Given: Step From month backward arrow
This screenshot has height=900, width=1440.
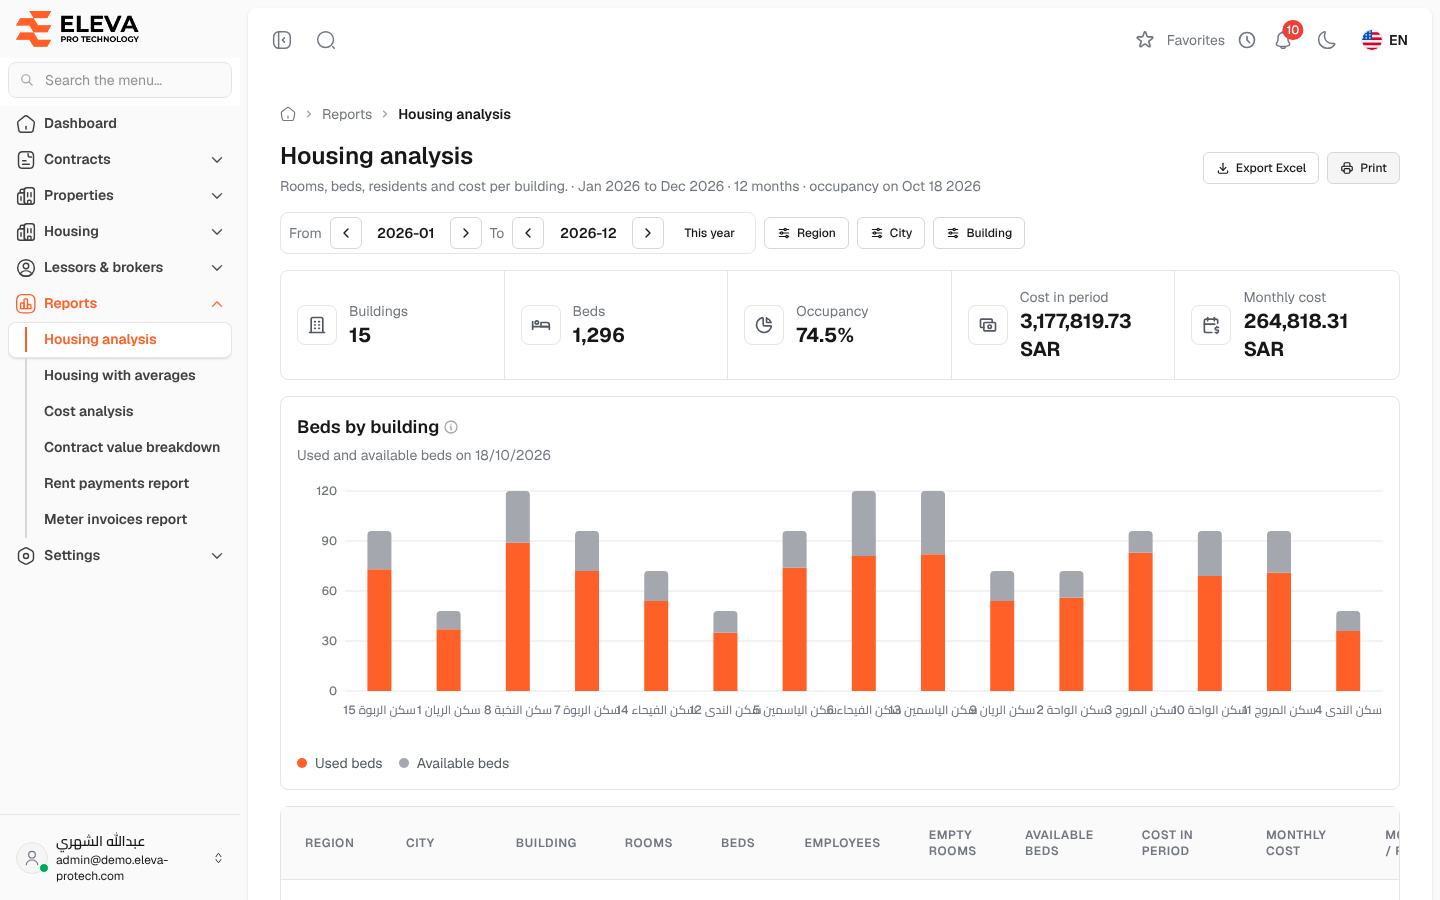Looking at the screenshot, I should (x=346, y=233).
